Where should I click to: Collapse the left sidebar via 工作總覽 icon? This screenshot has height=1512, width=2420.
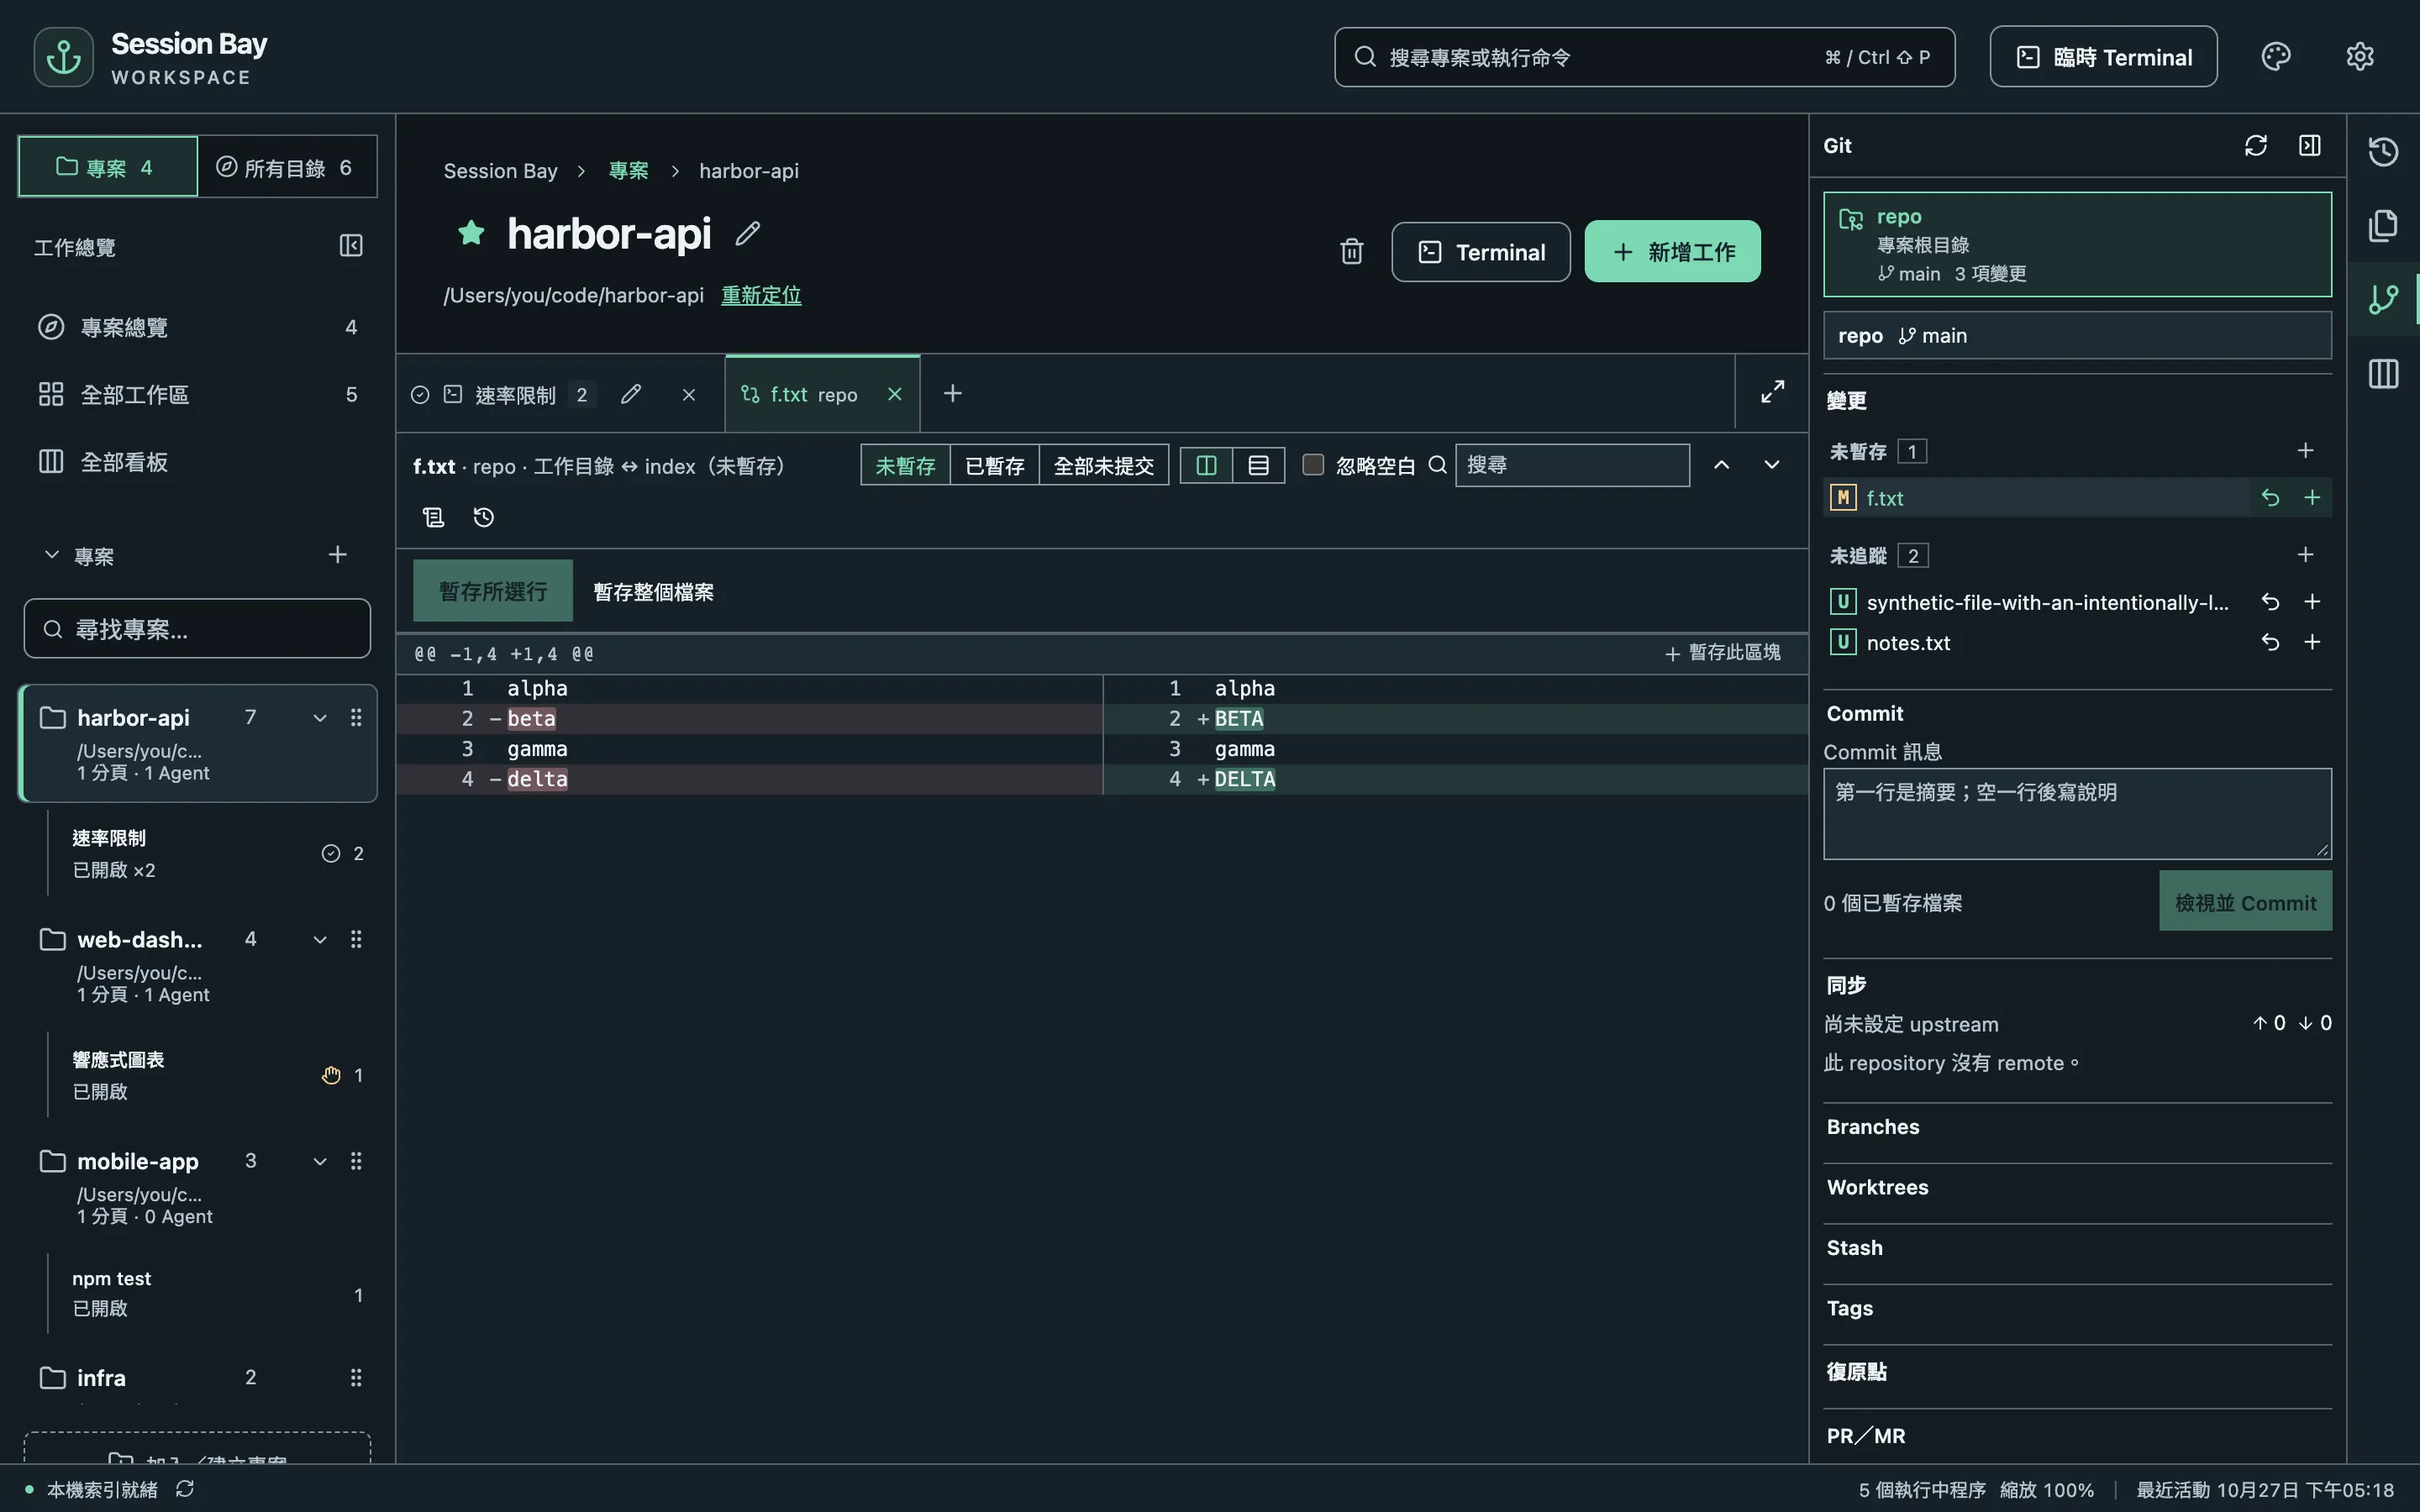tap(351, 245)
